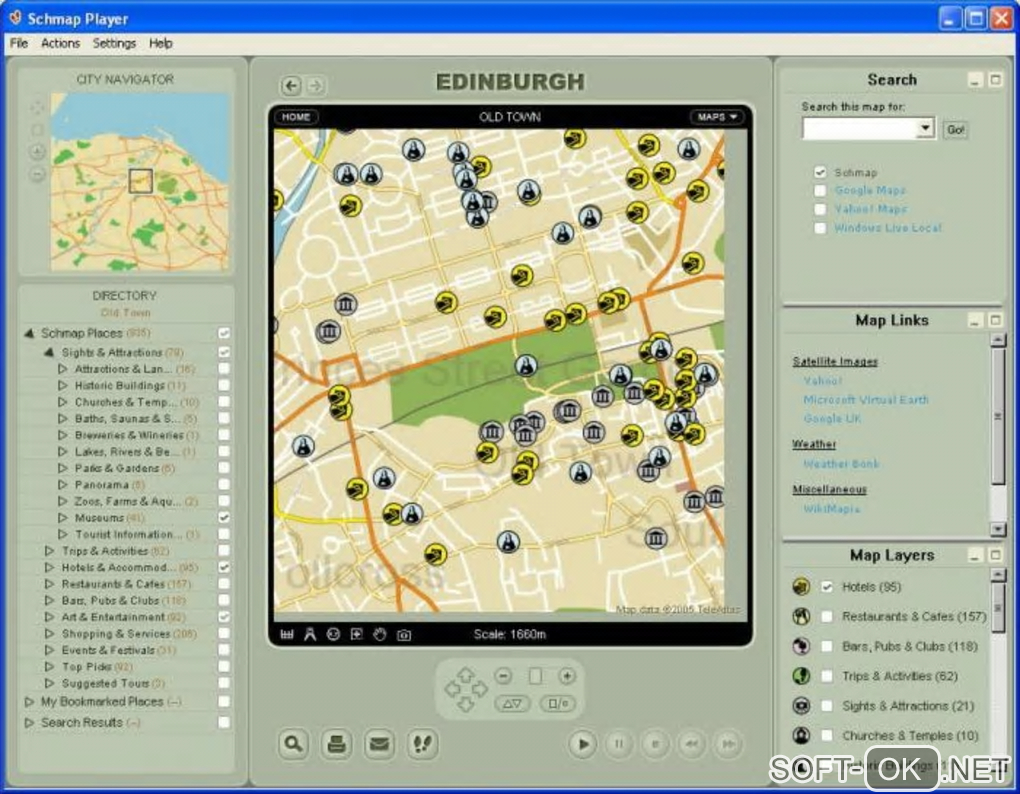Click the stop playback button
The height and width of the screenshot is (794, 1020).
pyautogui.click(x=655, y=743)
